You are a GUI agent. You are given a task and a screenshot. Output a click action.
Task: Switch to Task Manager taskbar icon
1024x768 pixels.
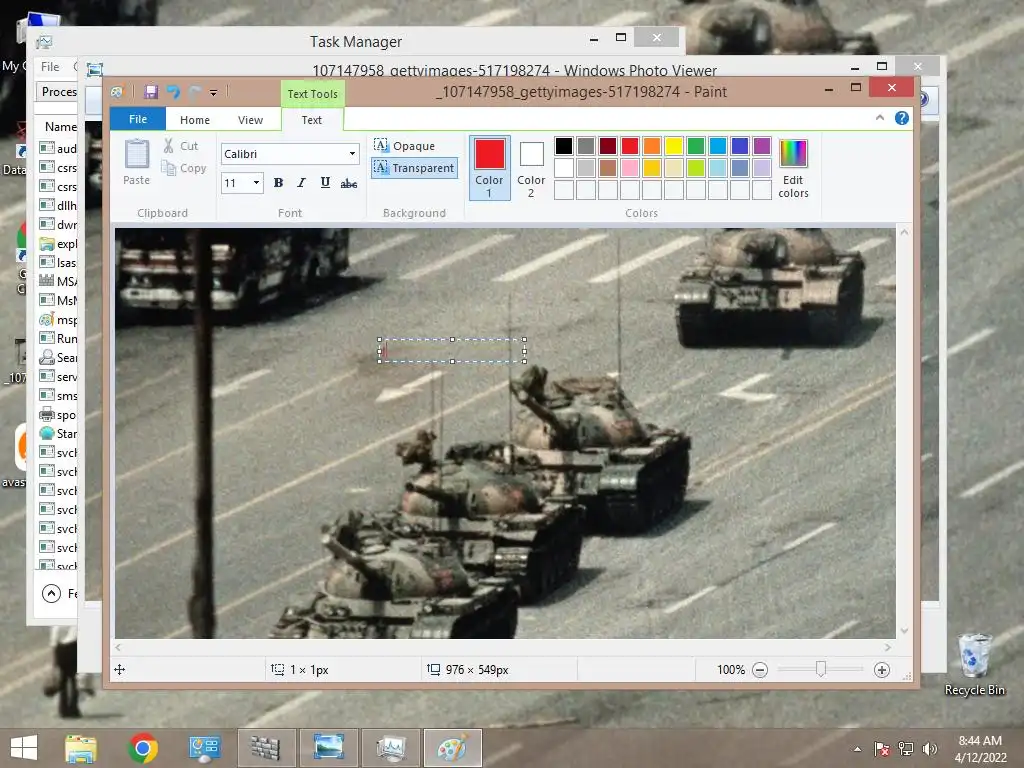[x=391, y=748]
